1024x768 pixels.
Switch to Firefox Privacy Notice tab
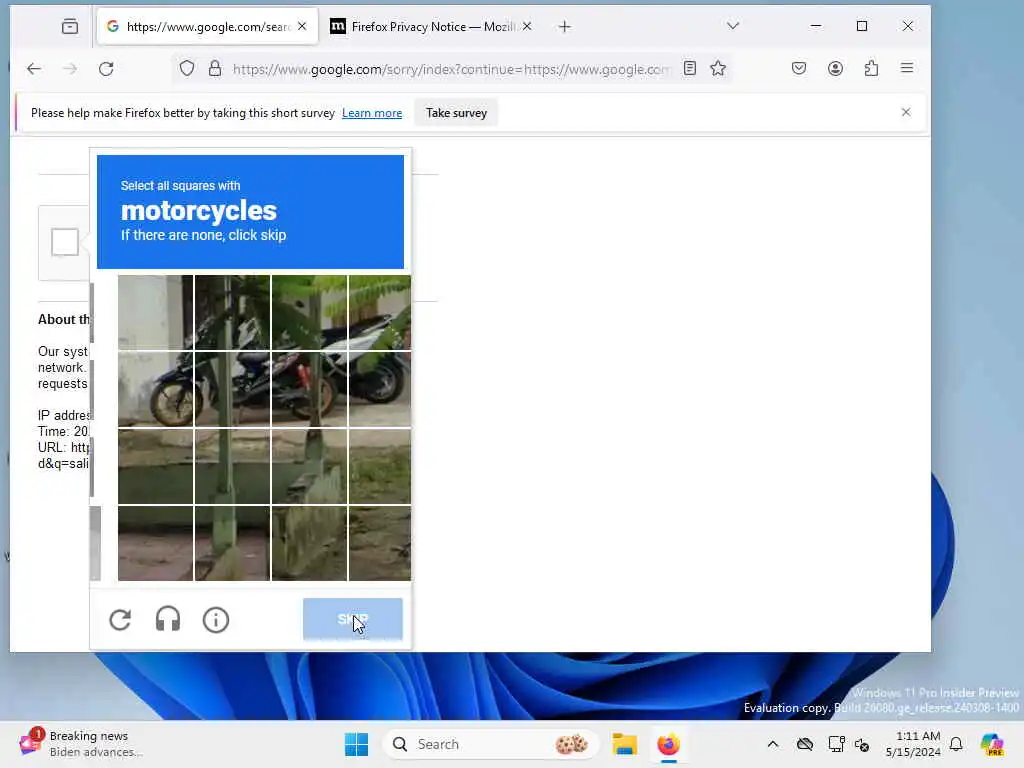[432, 27]
